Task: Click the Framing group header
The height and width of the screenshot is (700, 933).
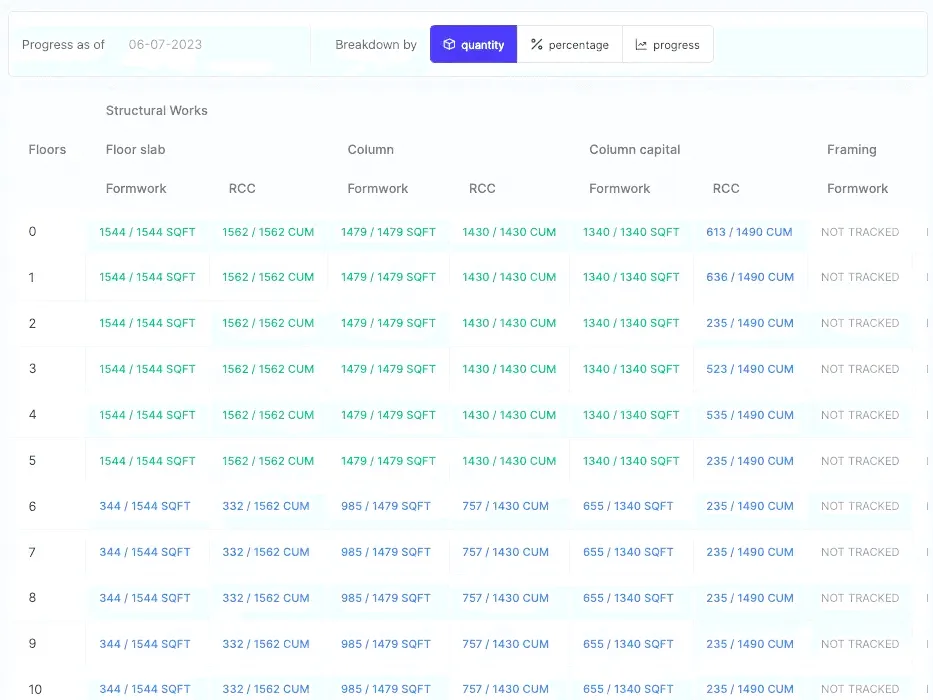Action: [x=852, y=150]
